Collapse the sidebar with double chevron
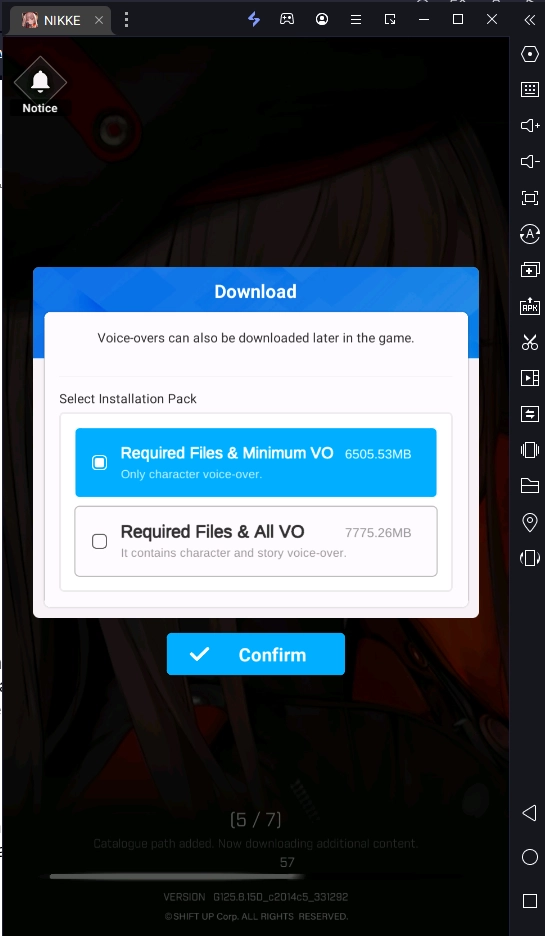 coord(529,20)
